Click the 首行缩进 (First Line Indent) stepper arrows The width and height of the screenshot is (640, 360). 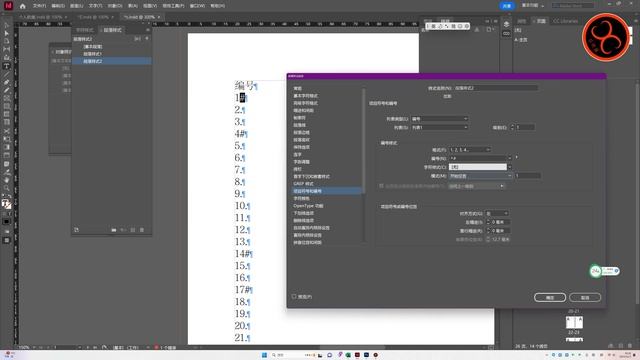[488, 231]
